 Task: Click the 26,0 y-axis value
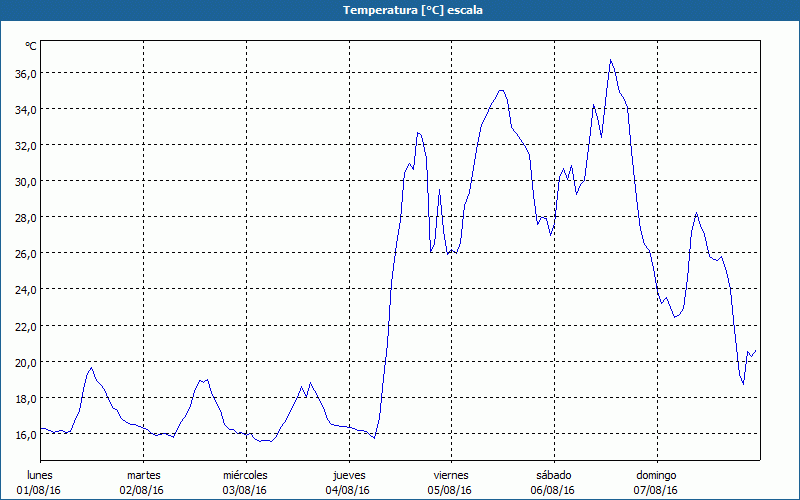26,253
